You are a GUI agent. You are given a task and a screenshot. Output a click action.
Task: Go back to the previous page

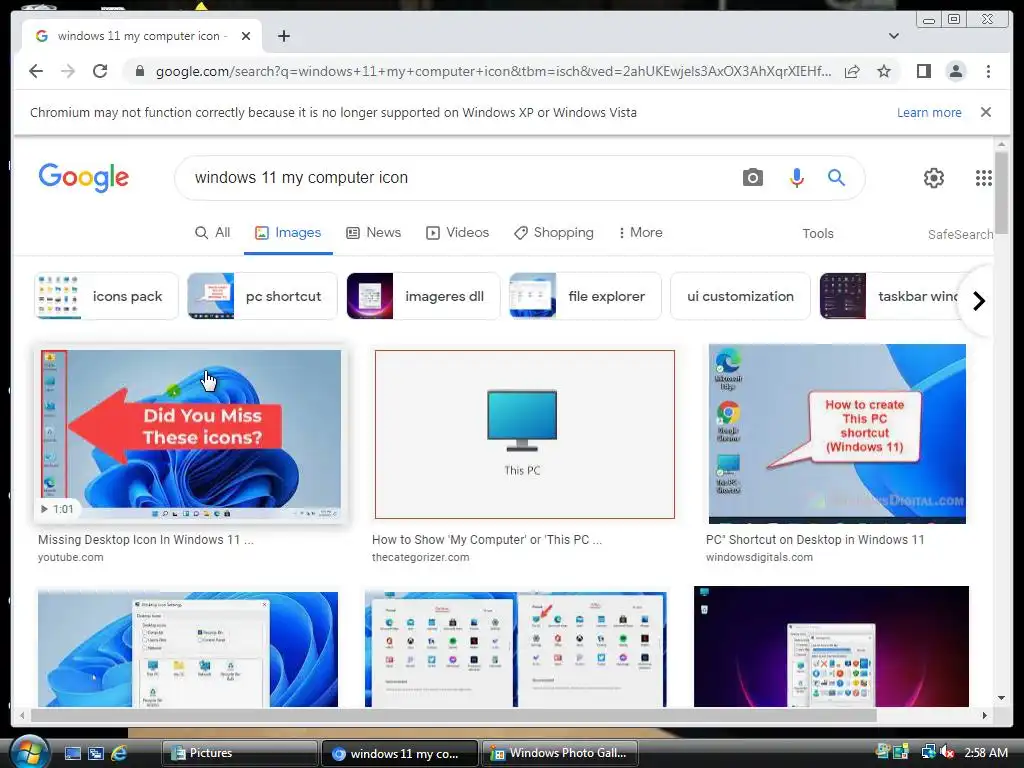tap(36, 71)
